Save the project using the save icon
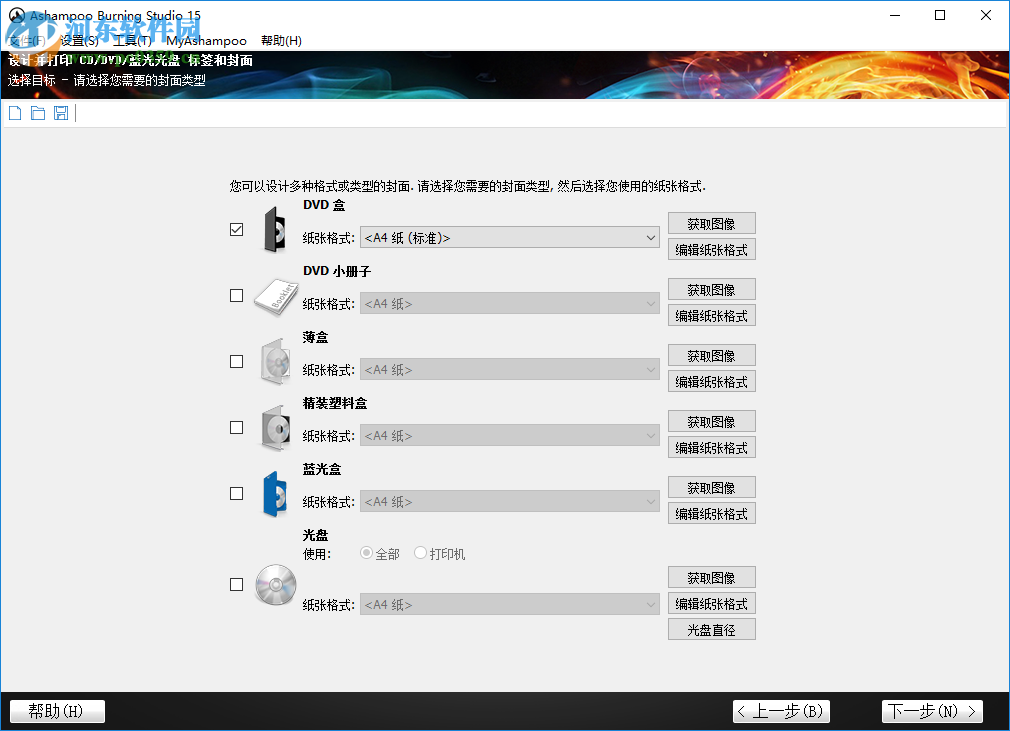Image resolution: width=1010 pixels, height=731 pixels. pyautogui.click(x=61, y=113)
